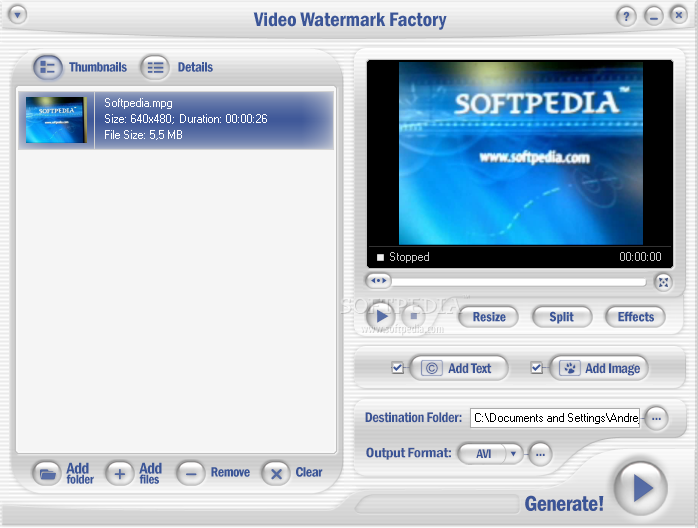The image size is (698, 528).
Task: Toggle the Add Text checkbox
Action: (x=397, y=368)
